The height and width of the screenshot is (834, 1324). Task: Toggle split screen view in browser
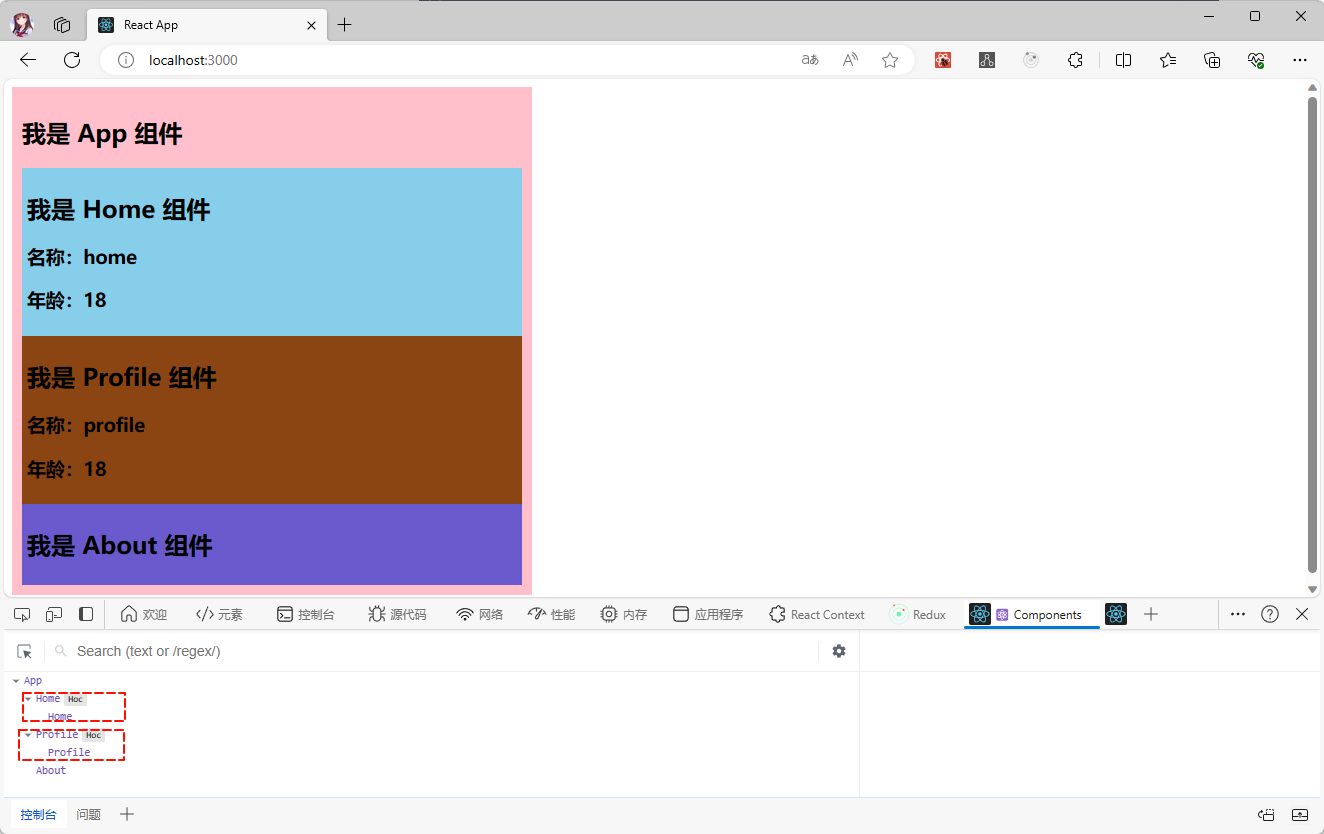(x=1123, y=60)
